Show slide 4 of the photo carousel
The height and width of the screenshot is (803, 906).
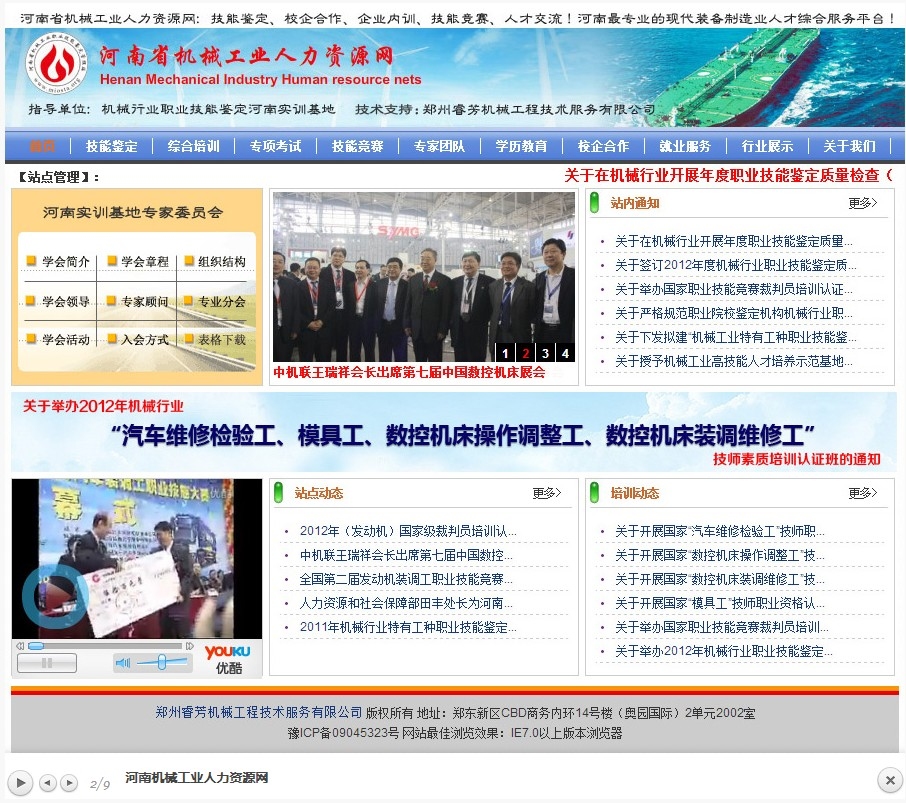tap(565, 353)
